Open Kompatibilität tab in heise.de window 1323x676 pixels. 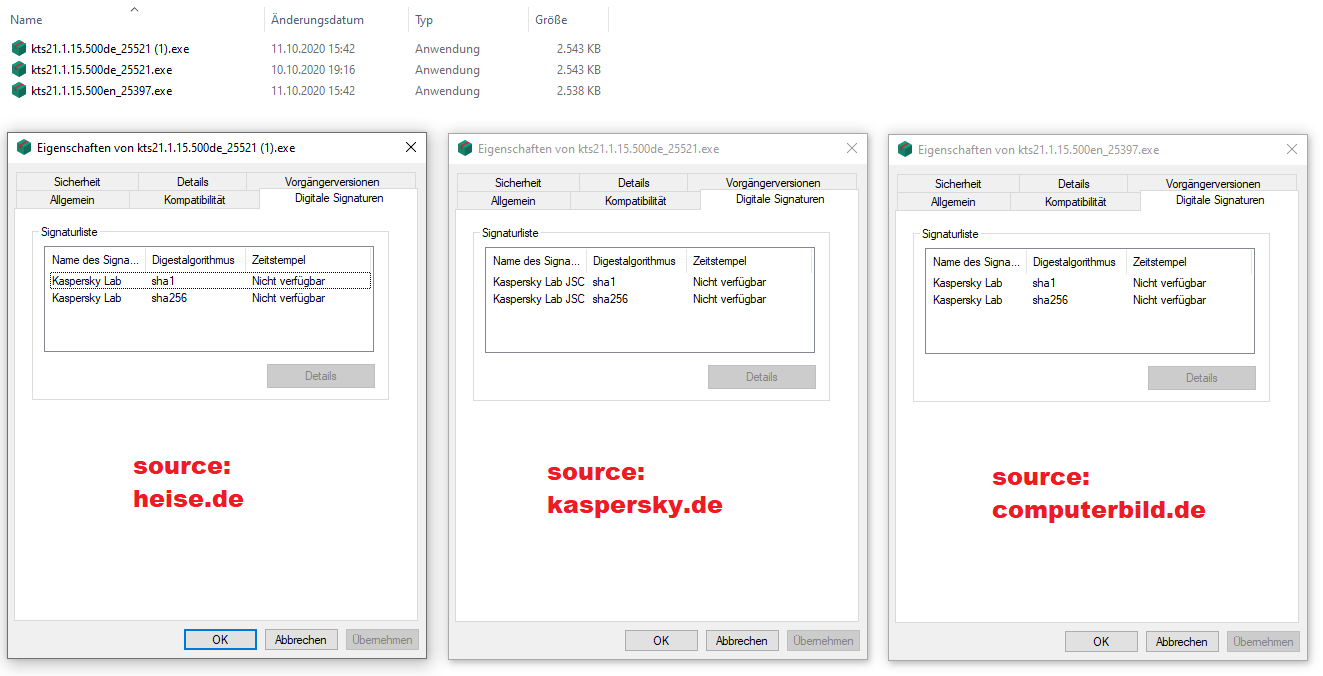coord(195,200)
